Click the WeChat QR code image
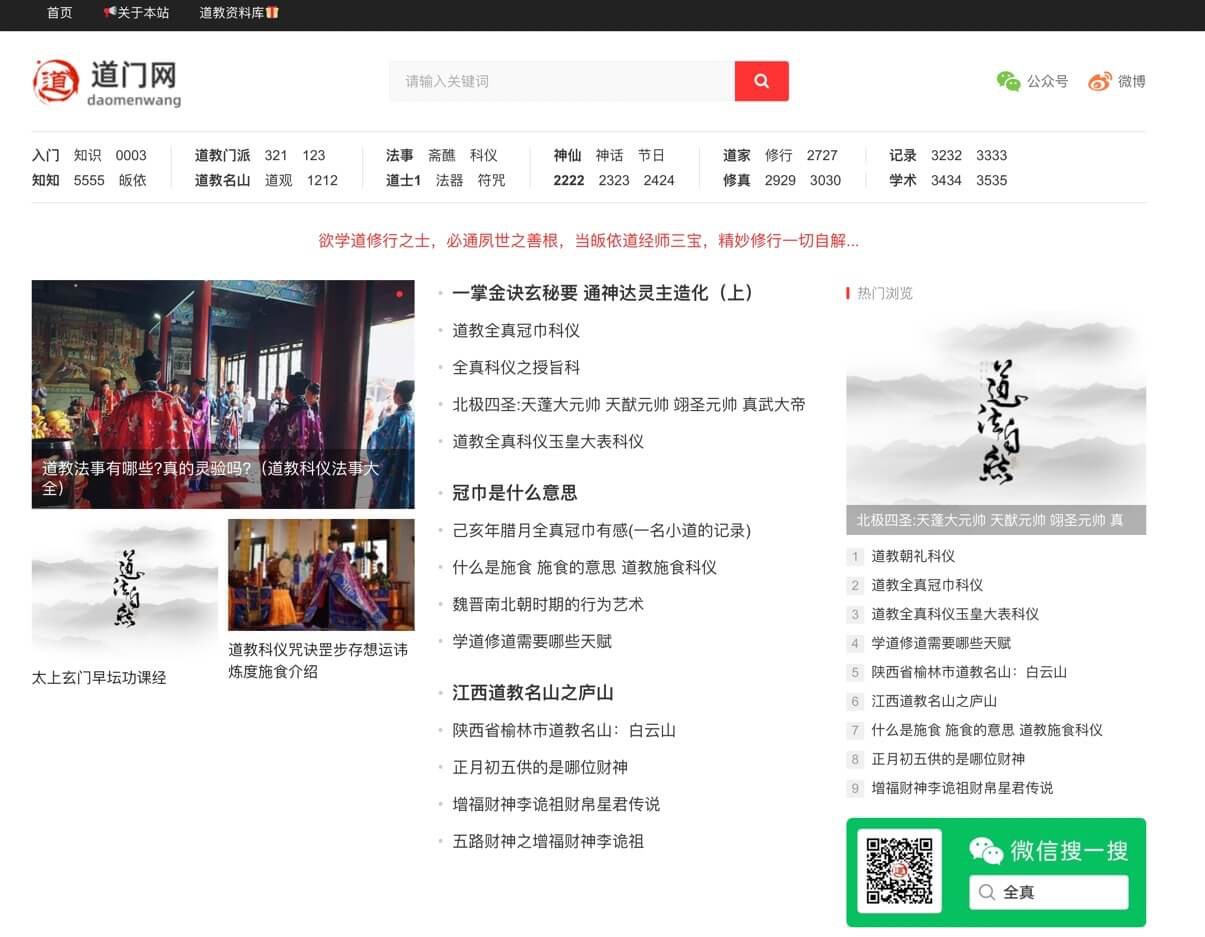This screenshot has width=1205, height=937. pos(899,871)
